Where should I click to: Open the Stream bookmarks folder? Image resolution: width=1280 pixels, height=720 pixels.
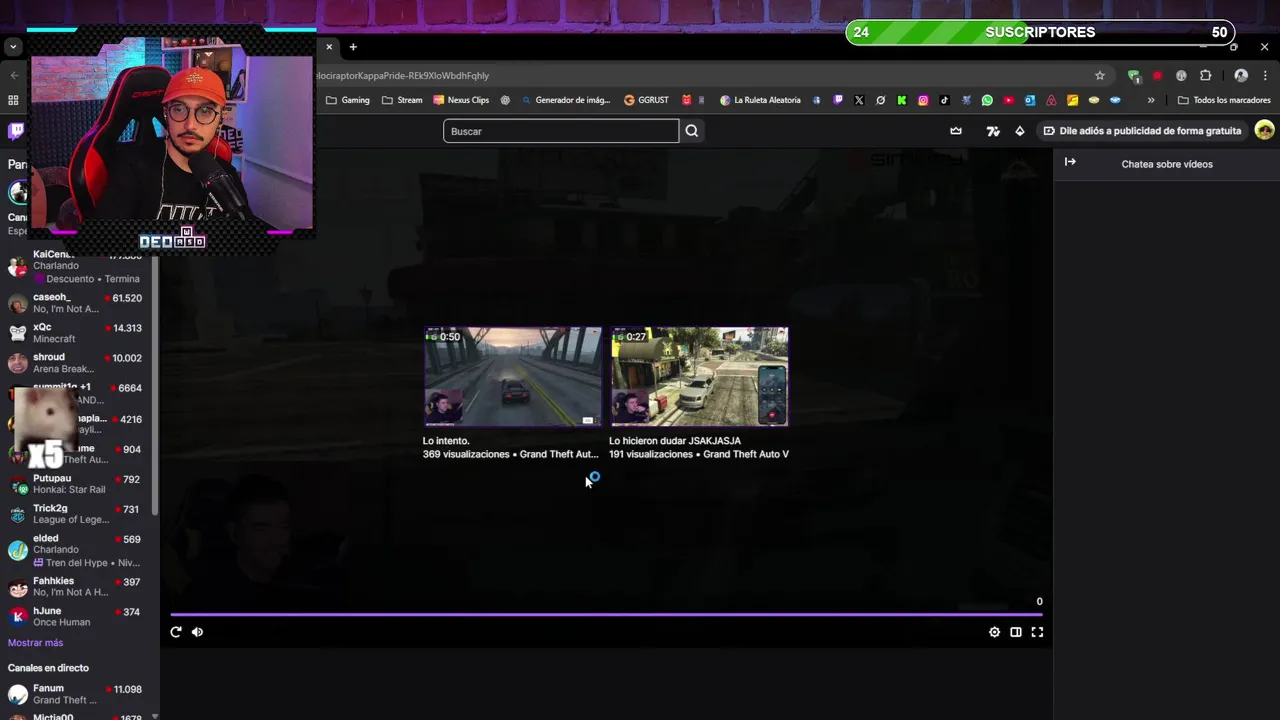[402, 100]
